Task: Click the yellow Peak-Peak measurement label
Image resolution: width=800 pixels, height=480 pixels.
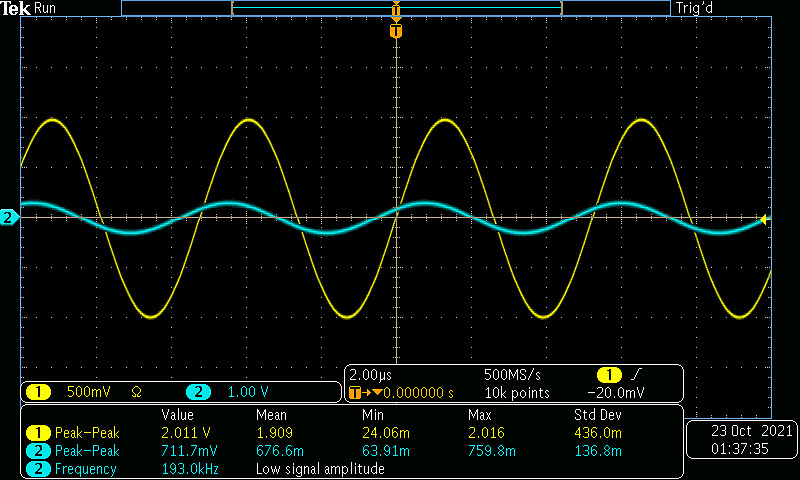Action: [x=87, y=433]
